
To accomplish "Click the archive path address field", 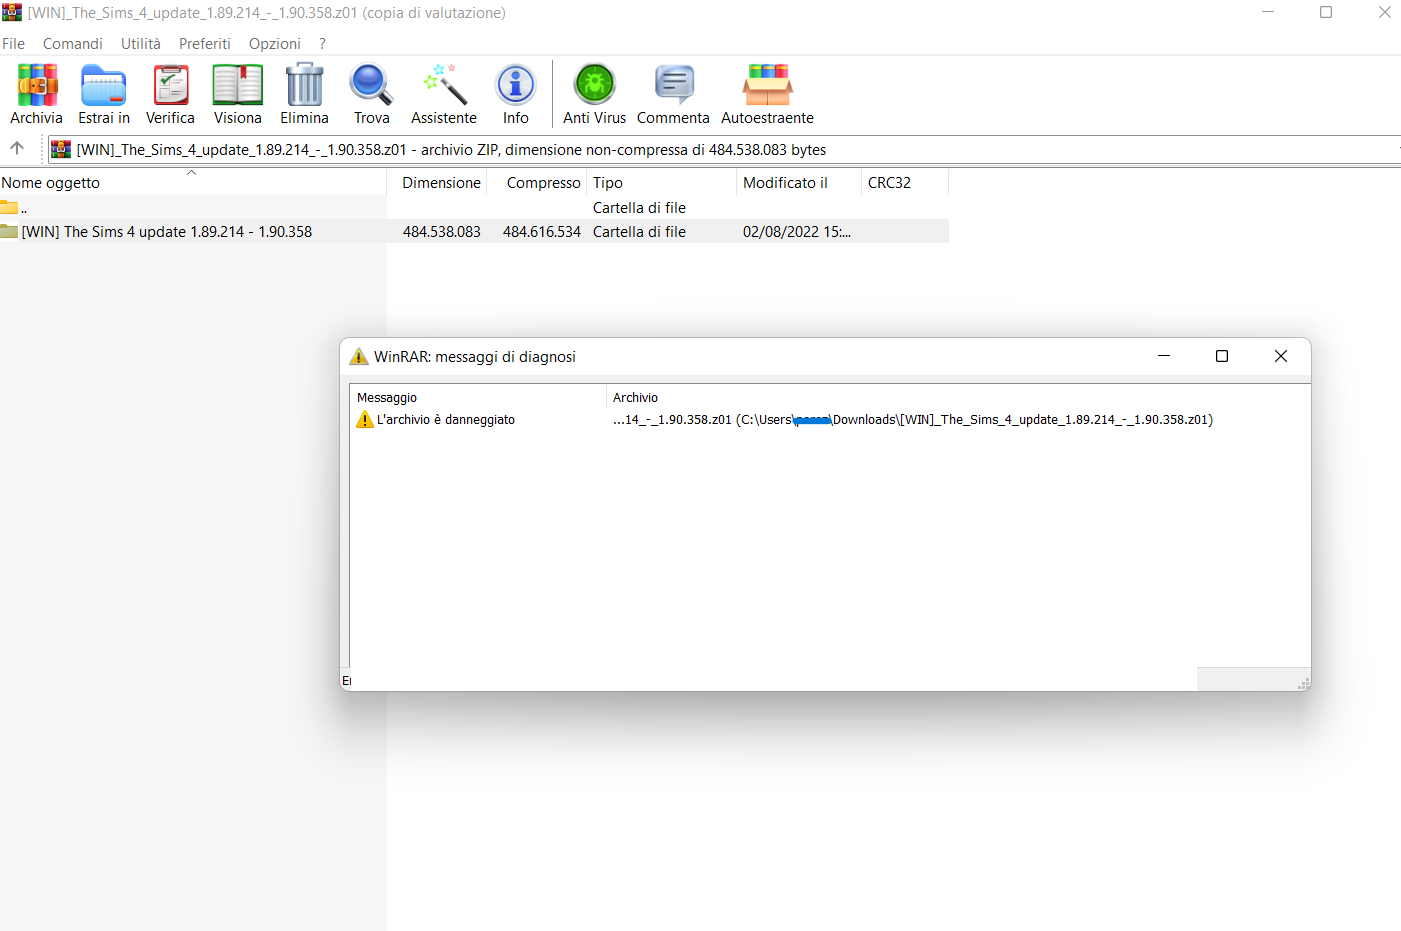I will pyautogui.click(x=724, y=149).
